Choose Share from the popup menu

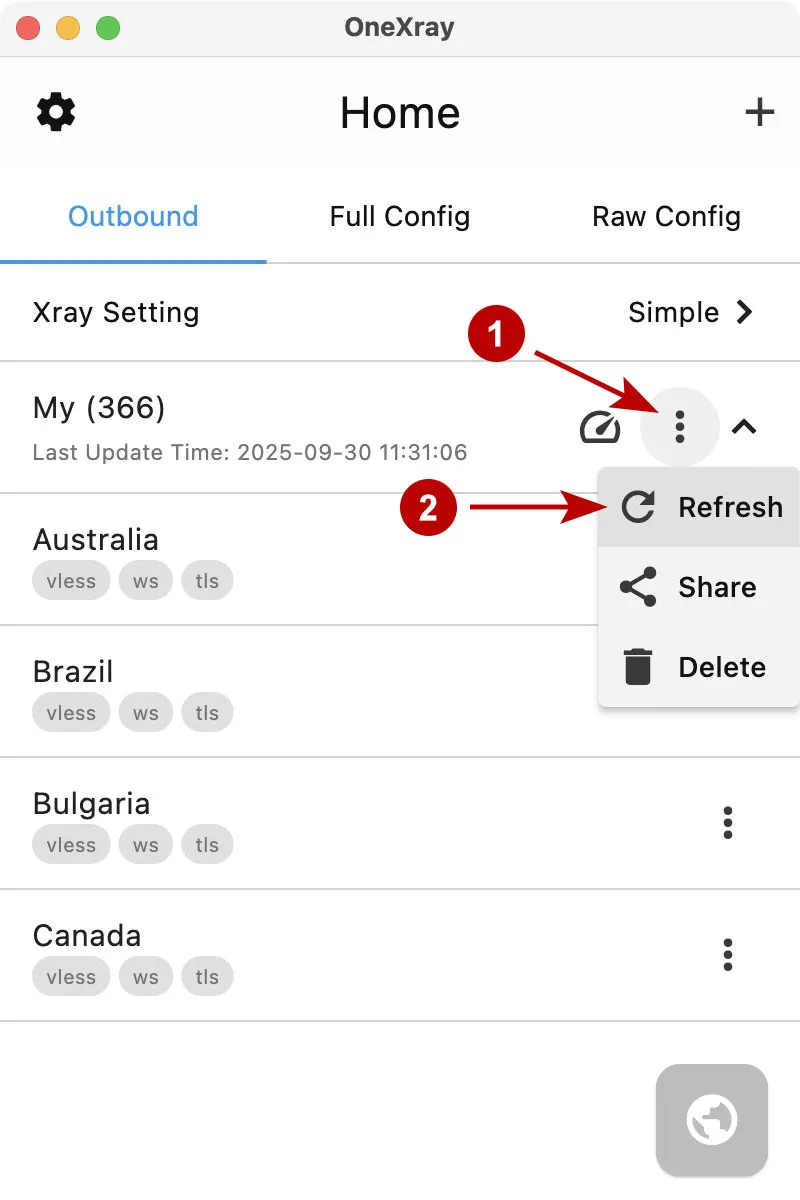click(700, 587)
